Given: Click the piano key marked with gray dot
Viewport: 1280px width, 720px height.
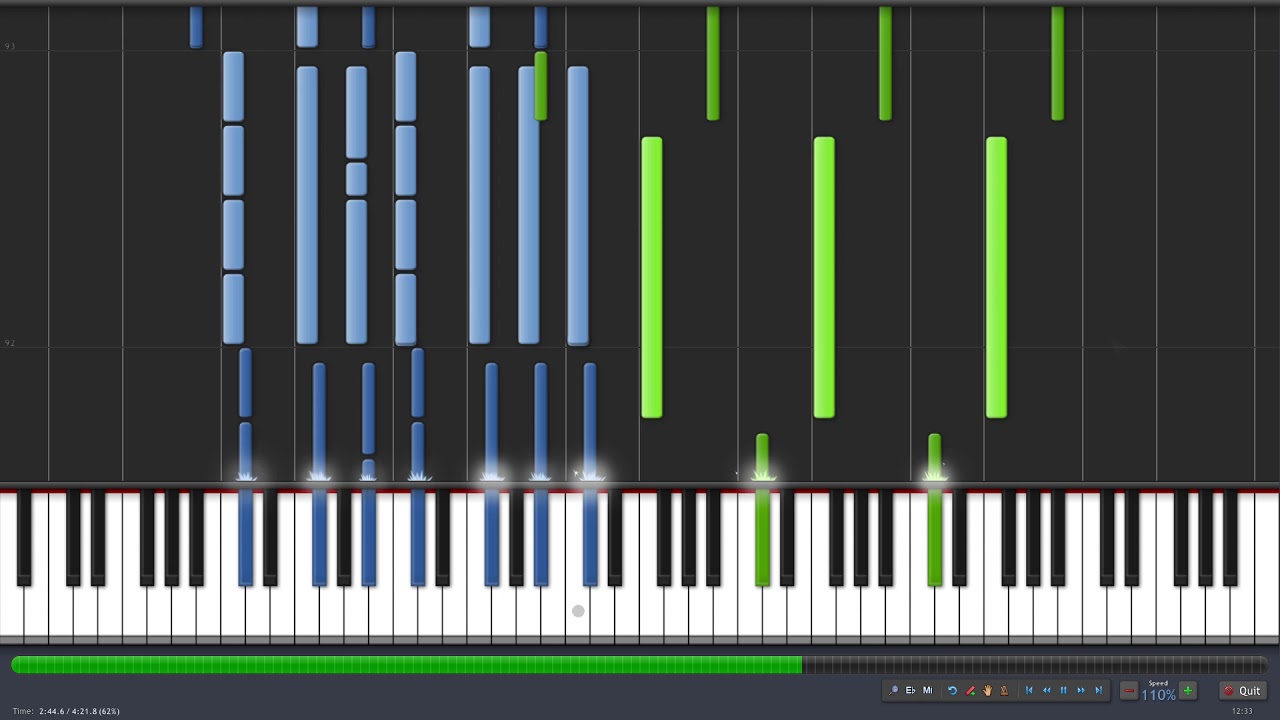Looking at the screenshot, I should coord(578,611).
